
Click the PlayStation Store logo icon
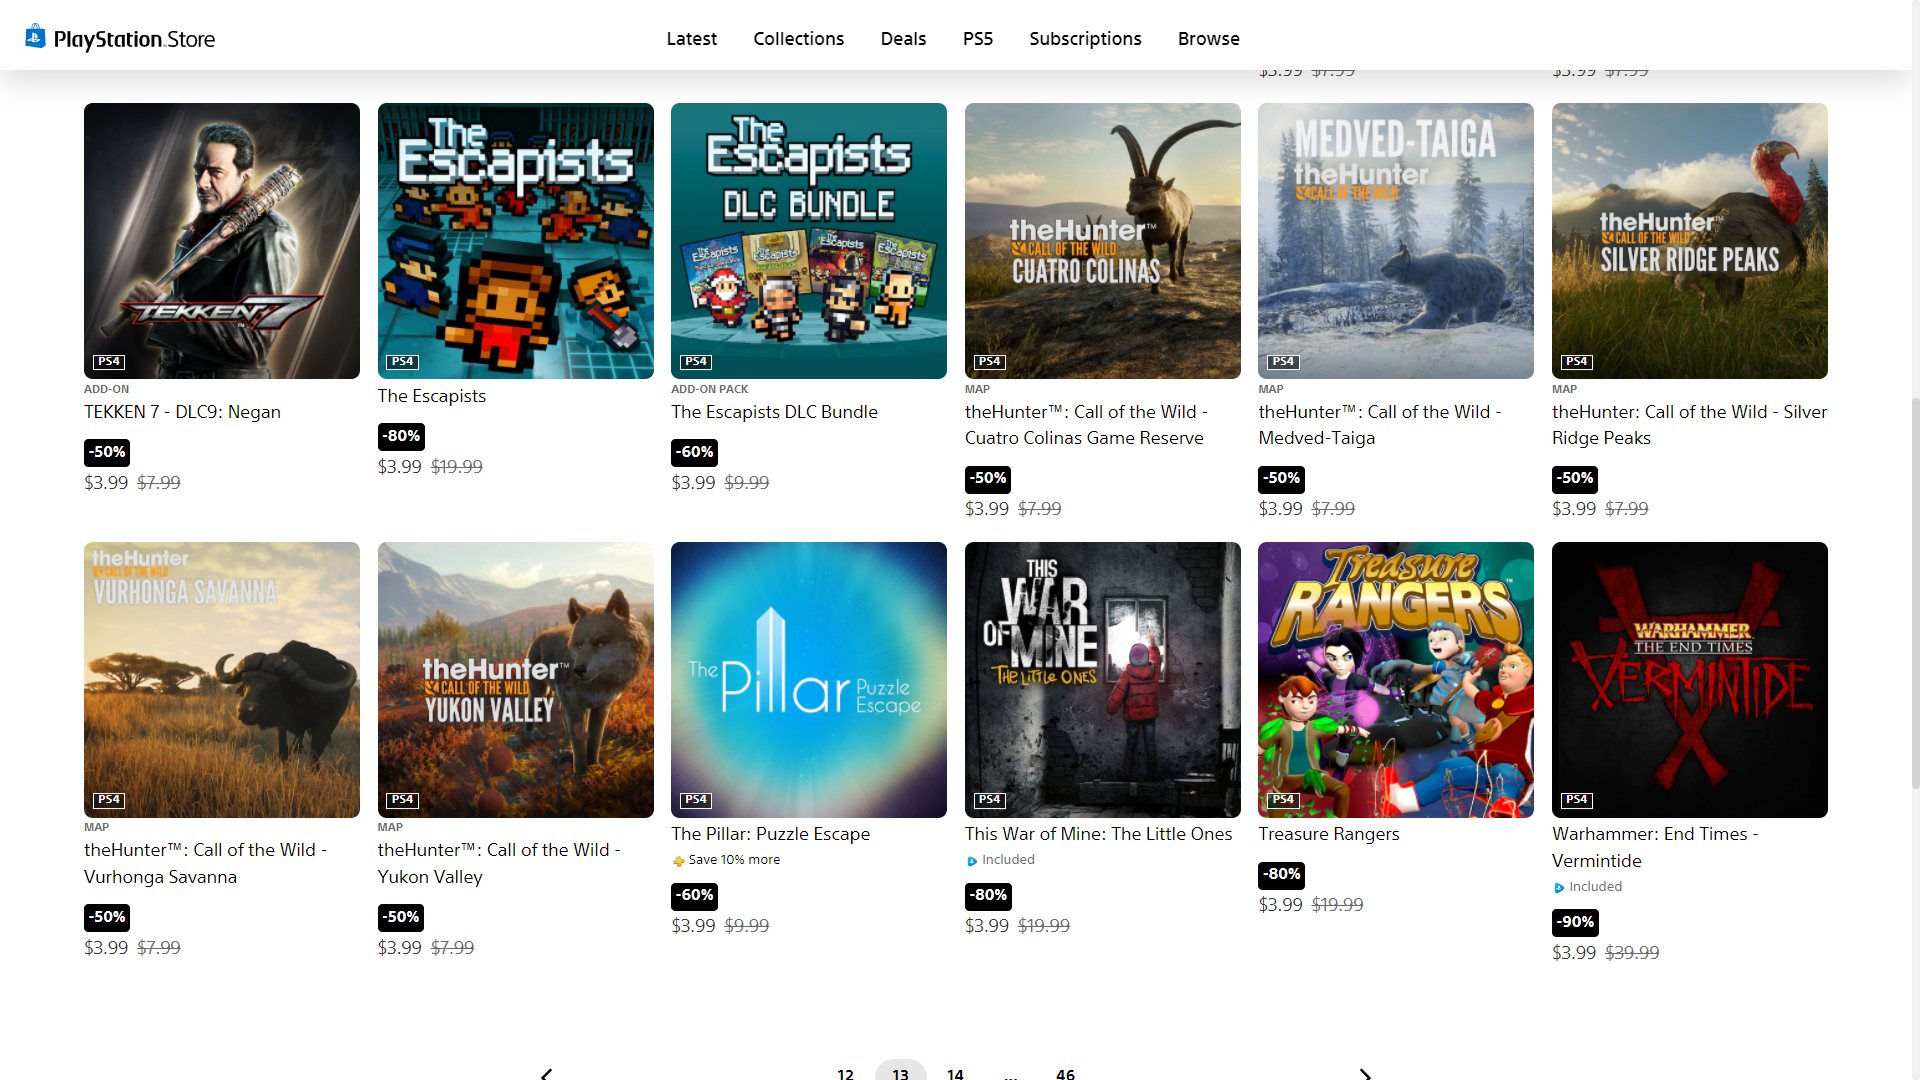pyautogui.click(x=35, y=37)
